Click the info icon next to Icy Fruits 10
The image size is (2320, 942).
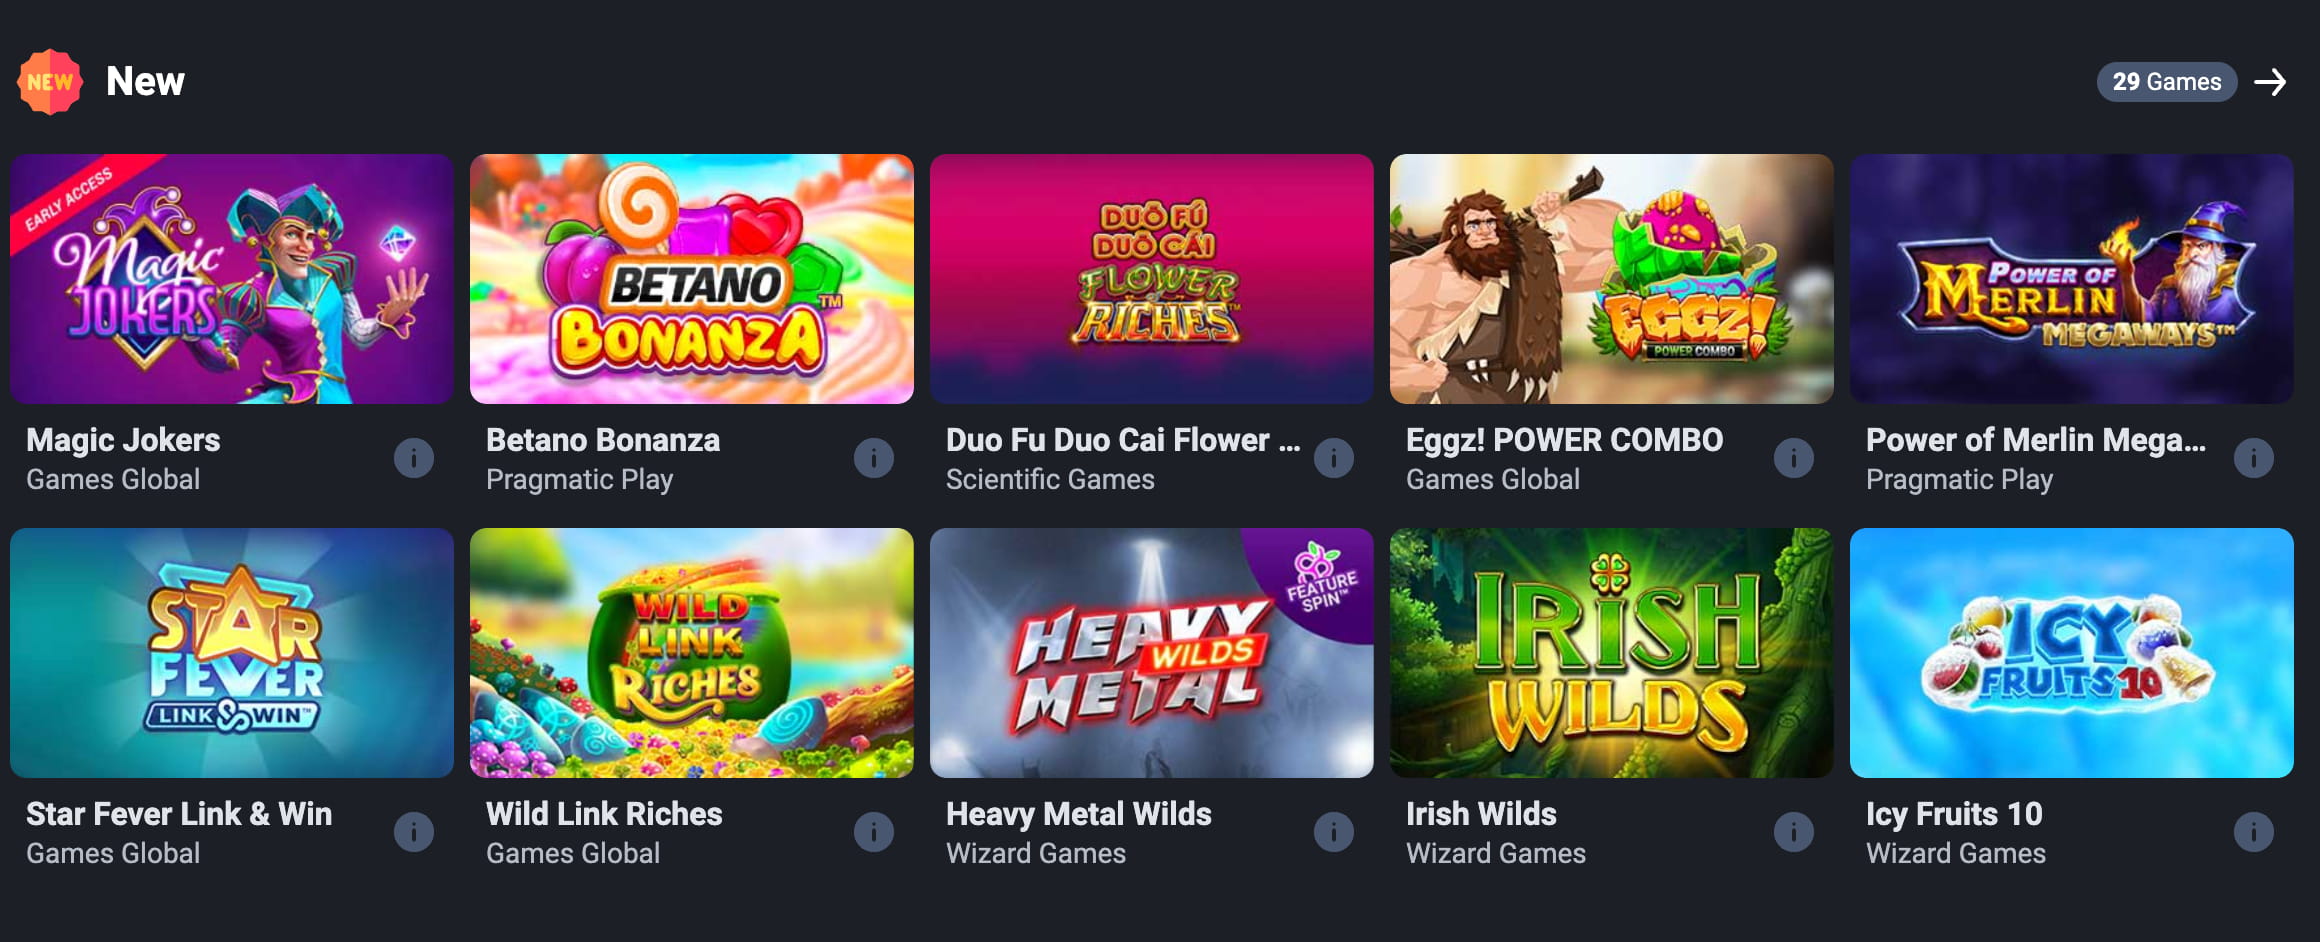pos(2253,832)
